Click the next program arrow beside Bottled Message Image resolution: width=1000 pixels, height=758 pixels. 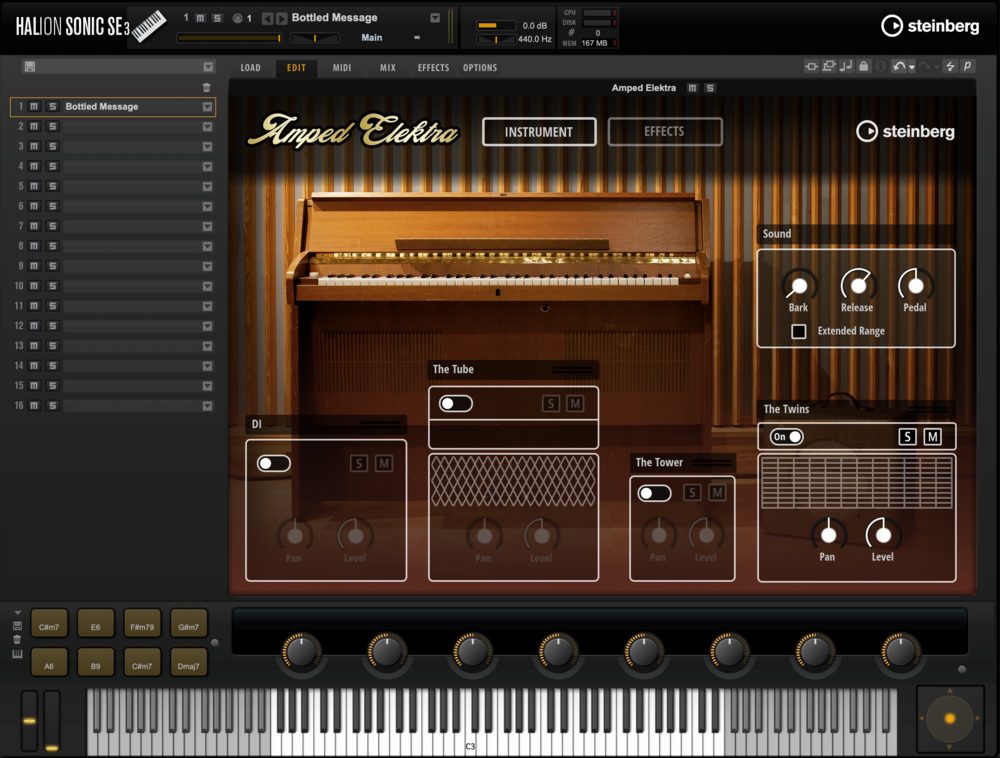click(281, 18)
